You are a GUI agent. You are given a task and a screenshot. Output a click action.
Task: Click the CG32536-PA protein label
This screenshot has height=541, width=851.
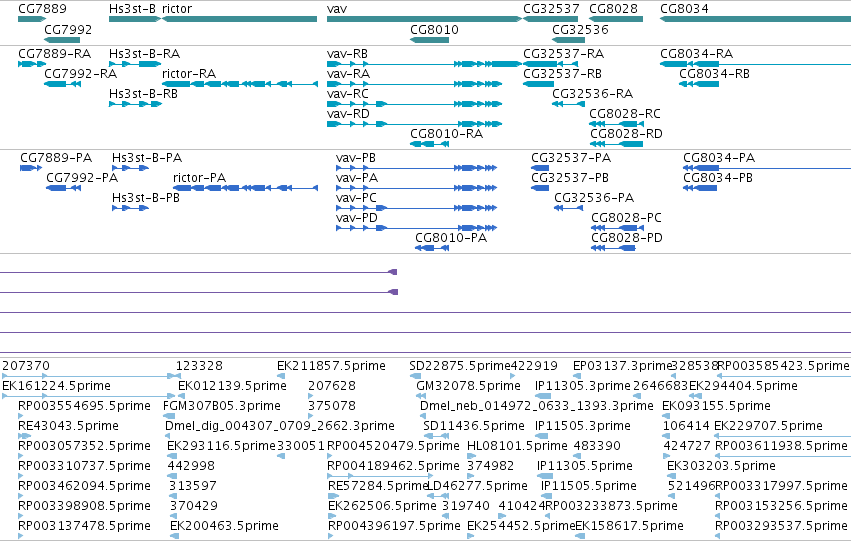tap(594, 198)
